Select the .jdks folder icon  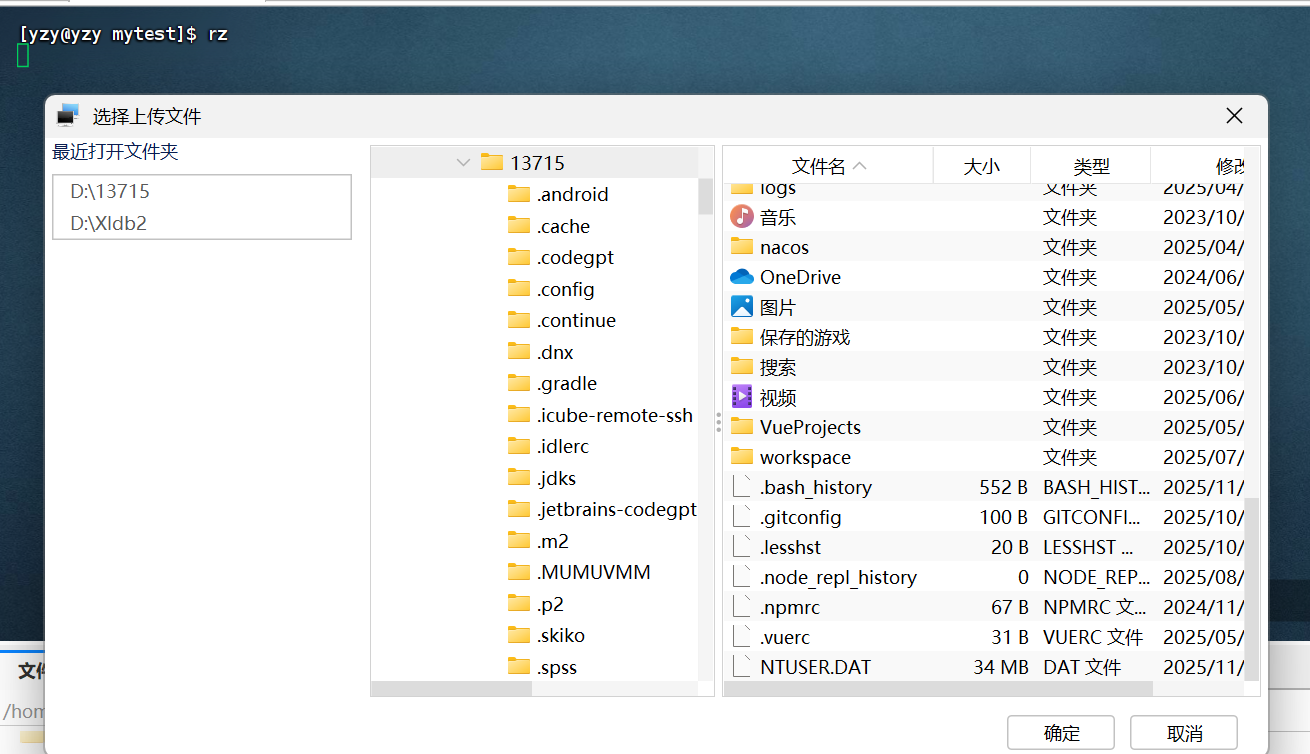[x=518, y=478]
